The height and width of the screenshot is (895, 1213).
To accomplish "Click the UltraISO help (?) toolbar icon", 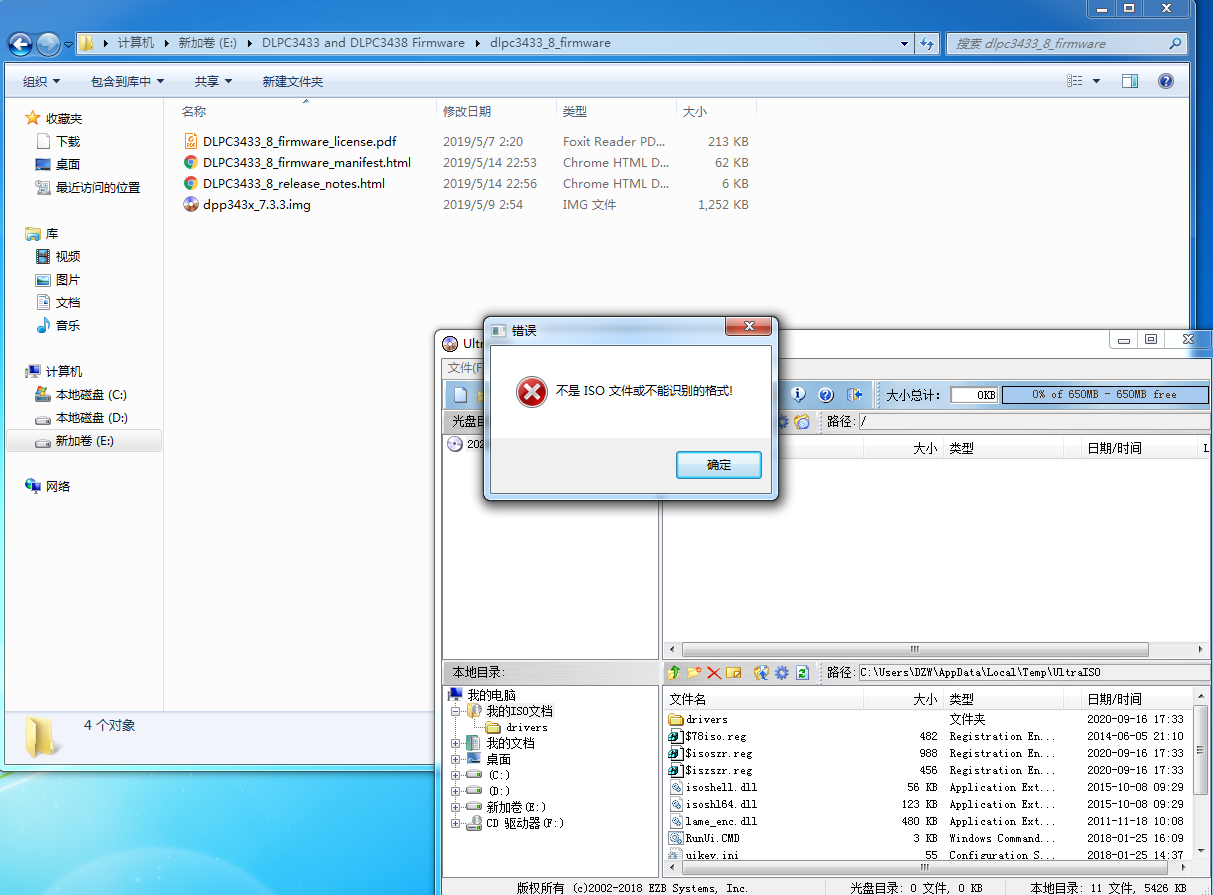I will pos(826,395).
